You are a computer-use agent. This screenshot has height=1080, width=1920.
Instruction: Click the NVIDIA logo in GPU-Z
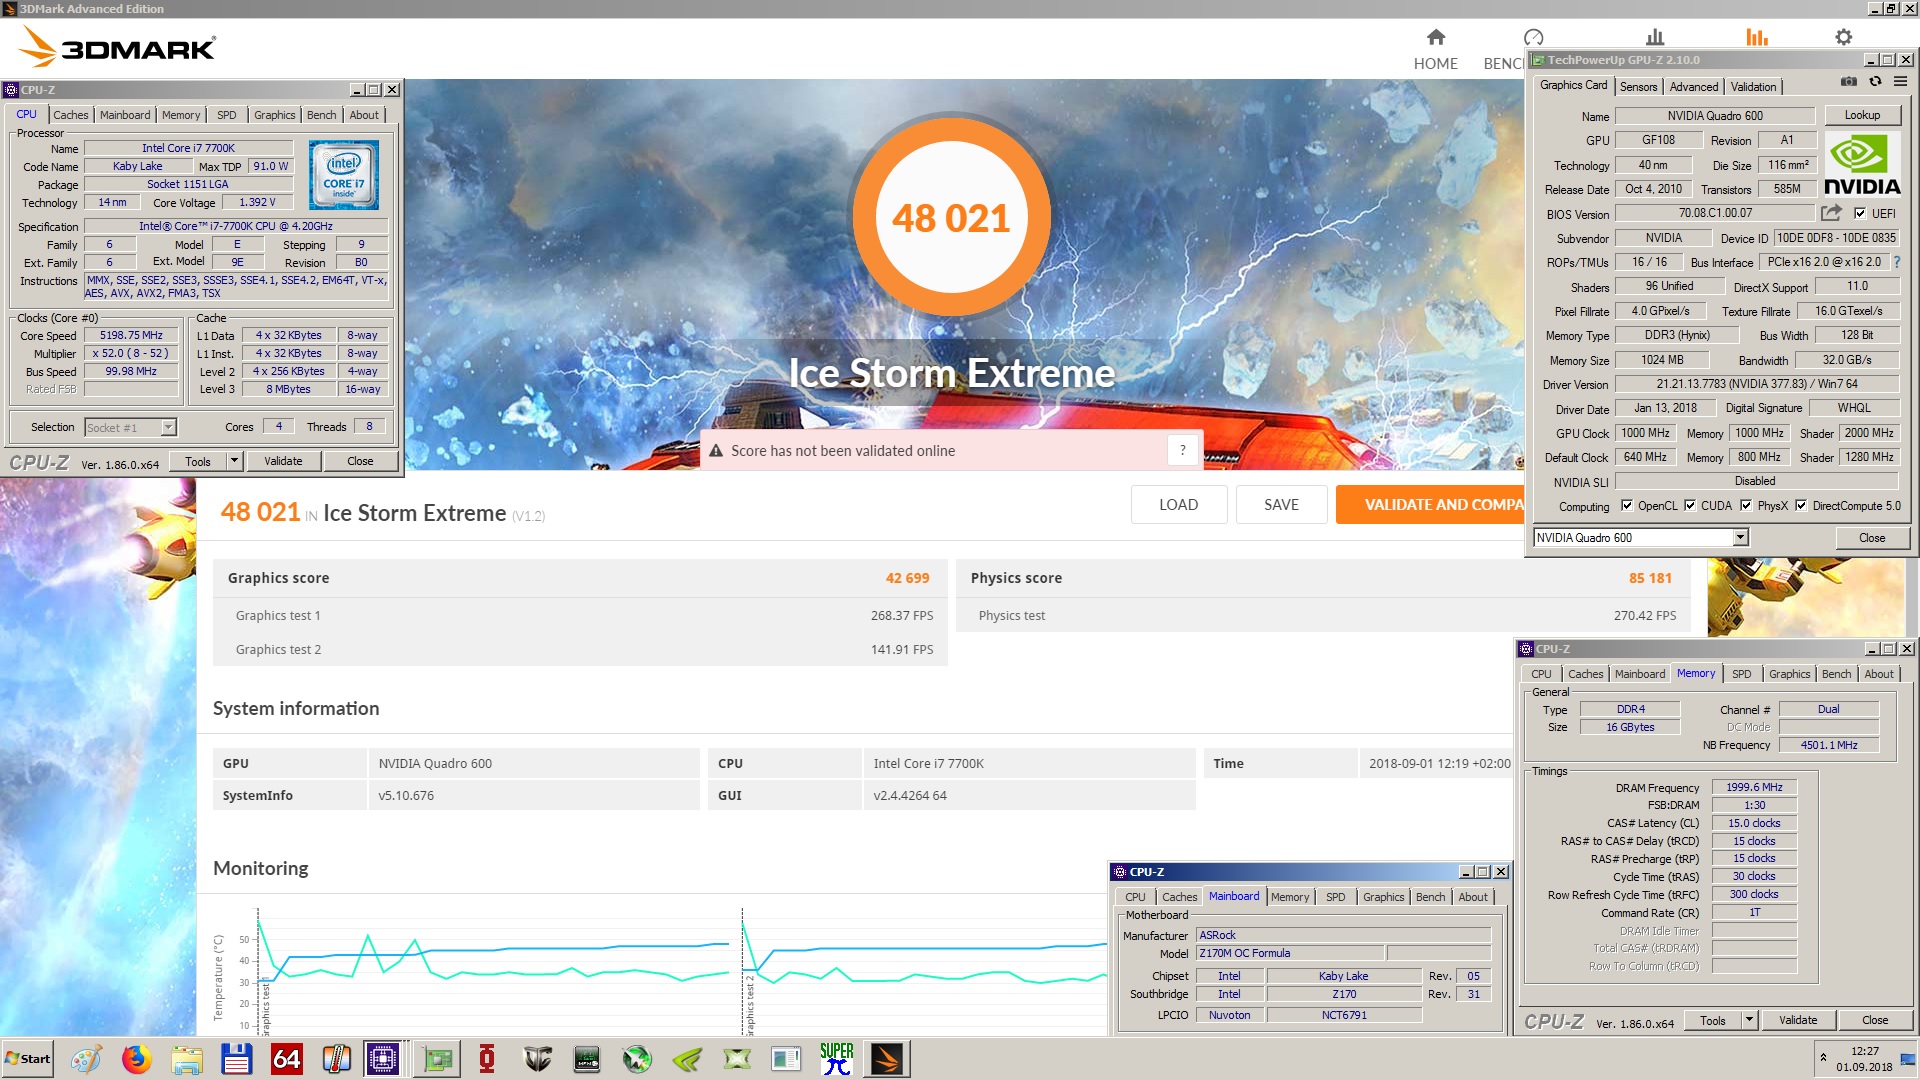click(x=1862, y=165)
